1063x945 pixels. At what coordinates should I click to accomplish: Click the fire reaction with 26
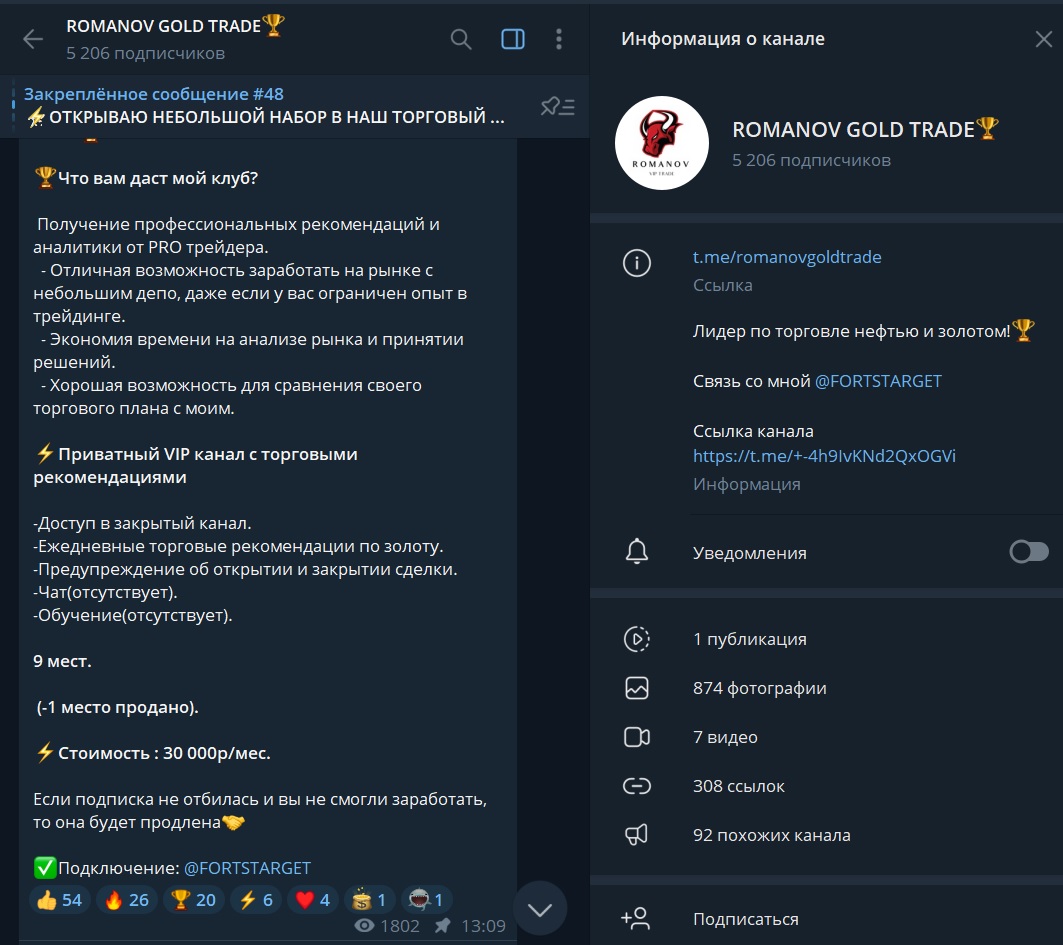coord(127,900)
